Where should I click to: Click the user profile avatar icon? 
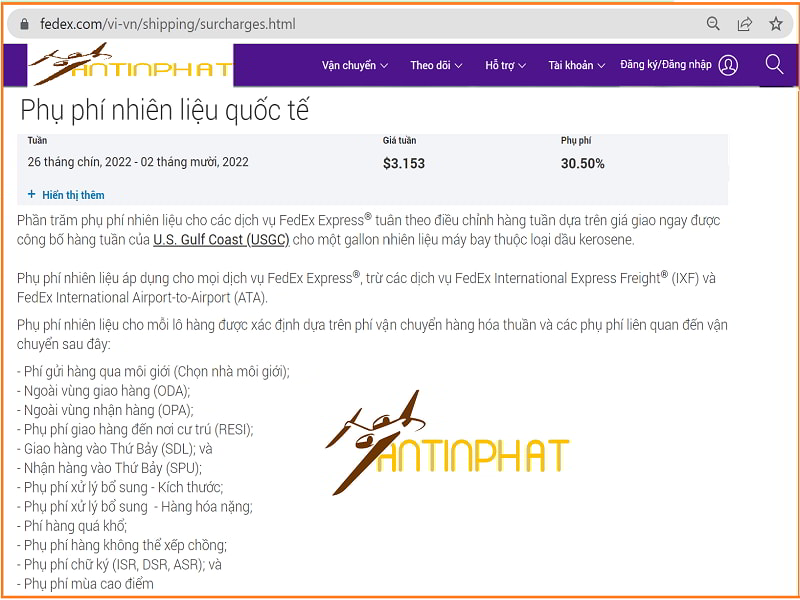(x=728, y=65)
